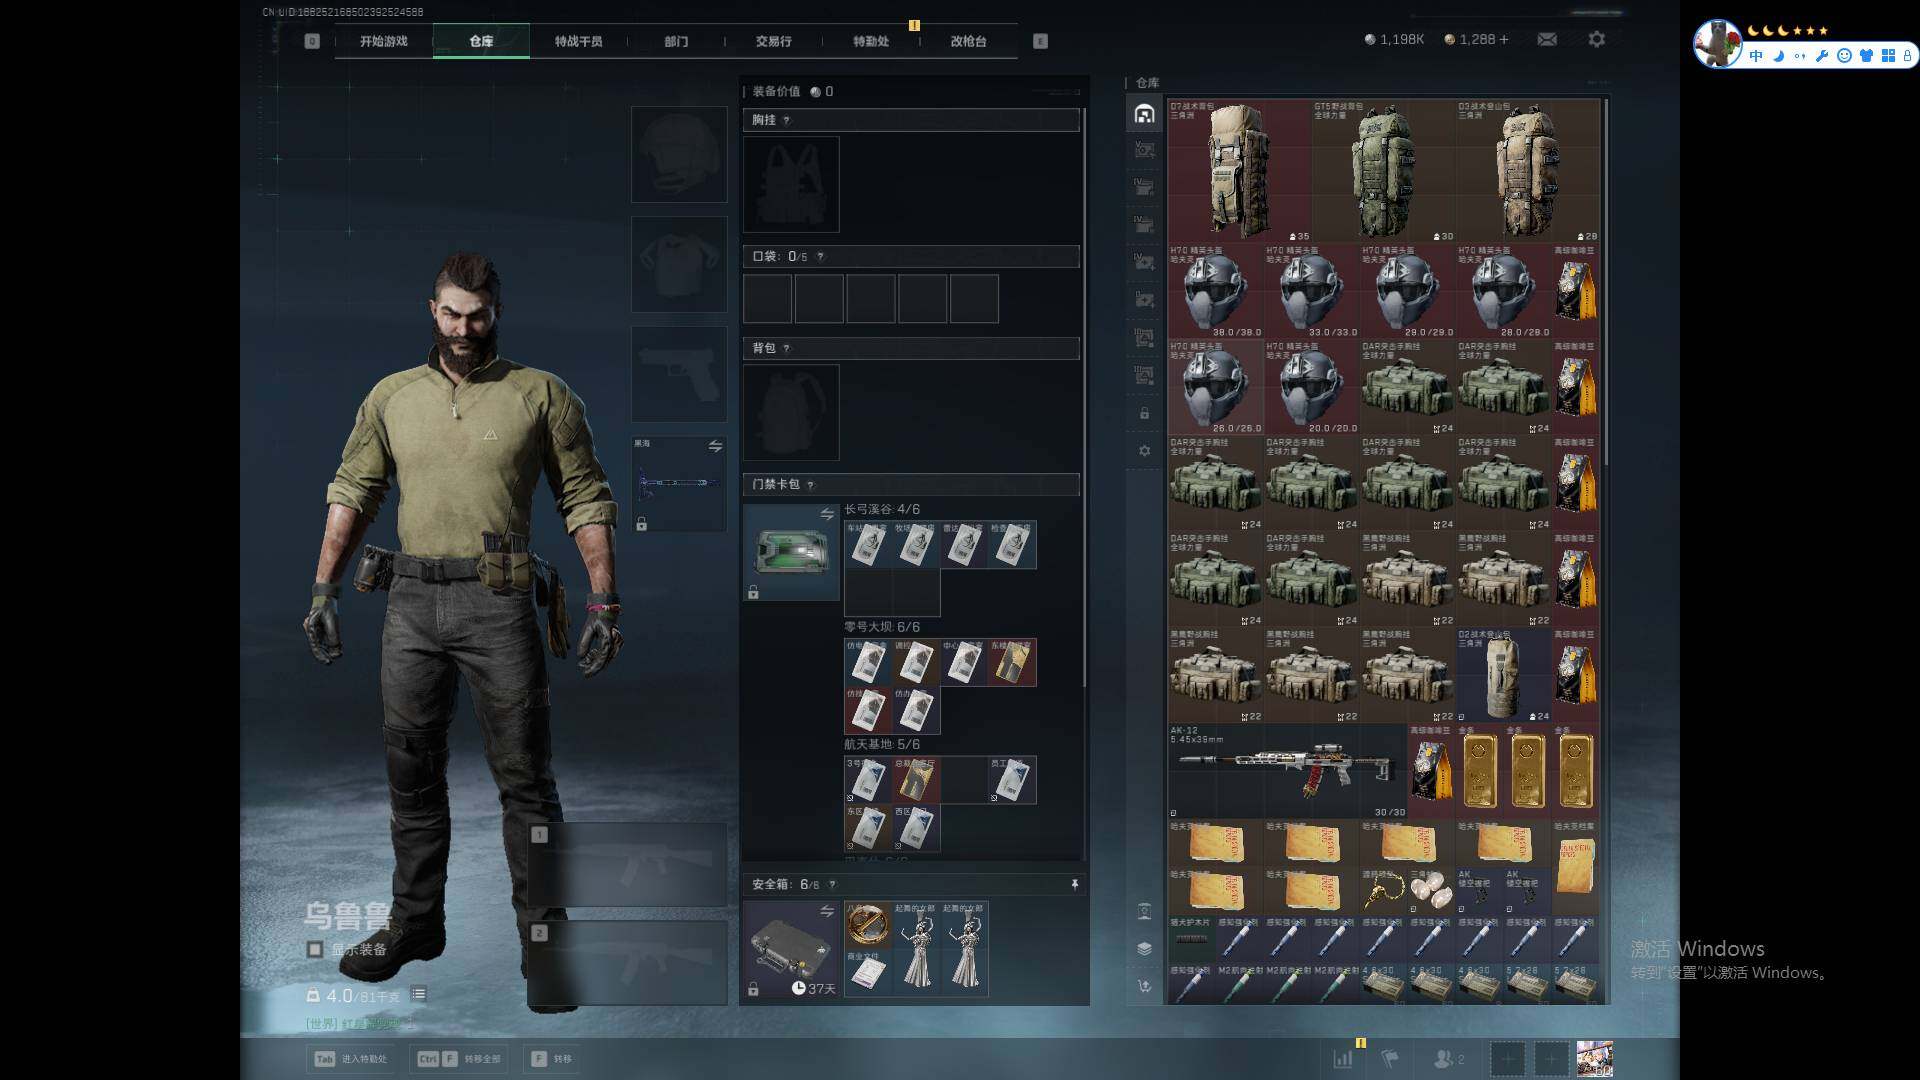Viewport: 1920px width, 1080px height.
Task: Click the weight details list icon
Action: (x=419, y=994)
